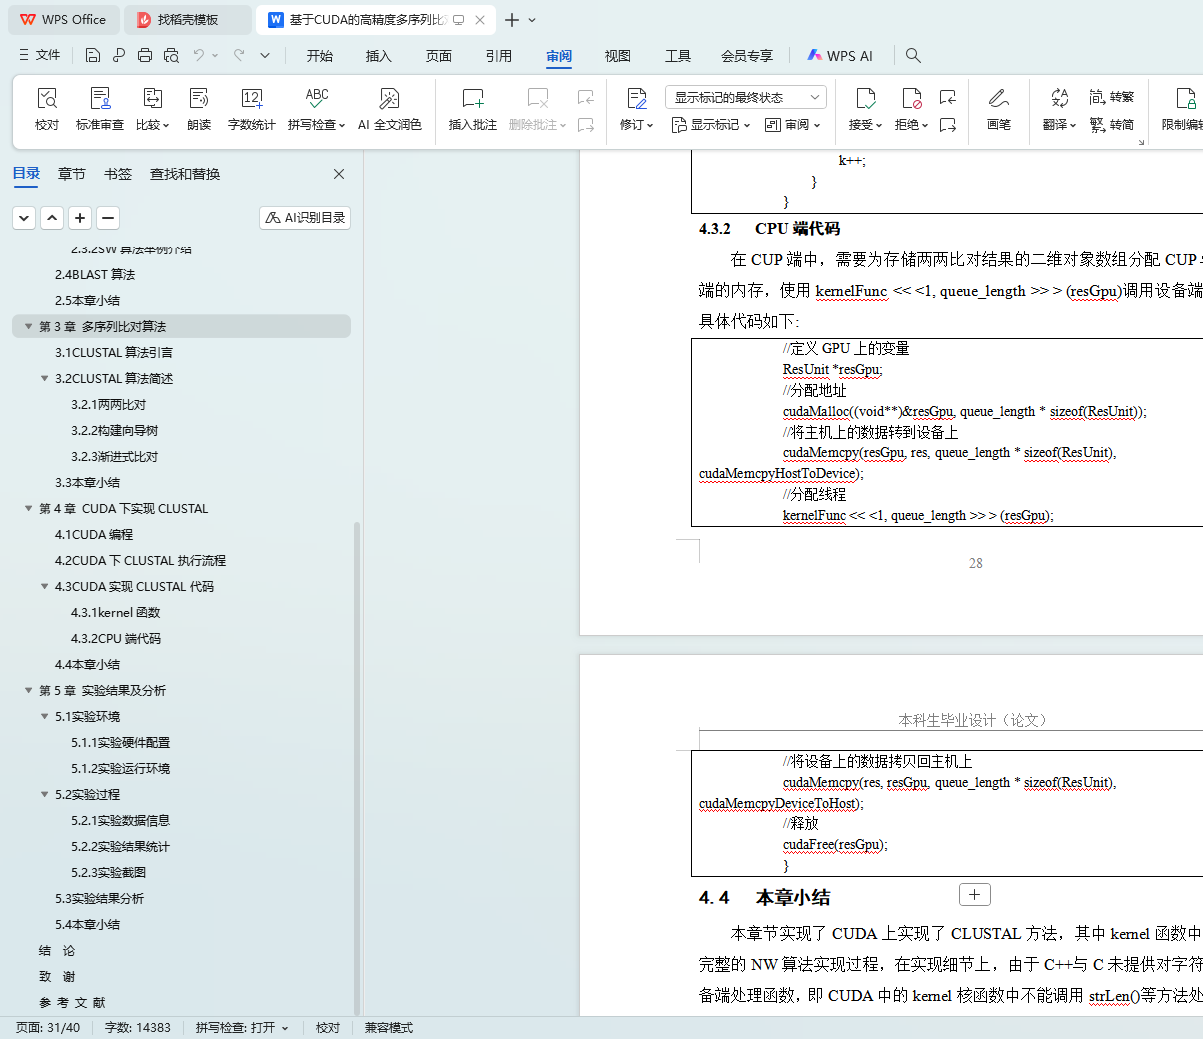Viewport: 1203px width, 1039px height.
Task: Jump to 参 考 文 献 section
Action: [x=72, y=1003]
